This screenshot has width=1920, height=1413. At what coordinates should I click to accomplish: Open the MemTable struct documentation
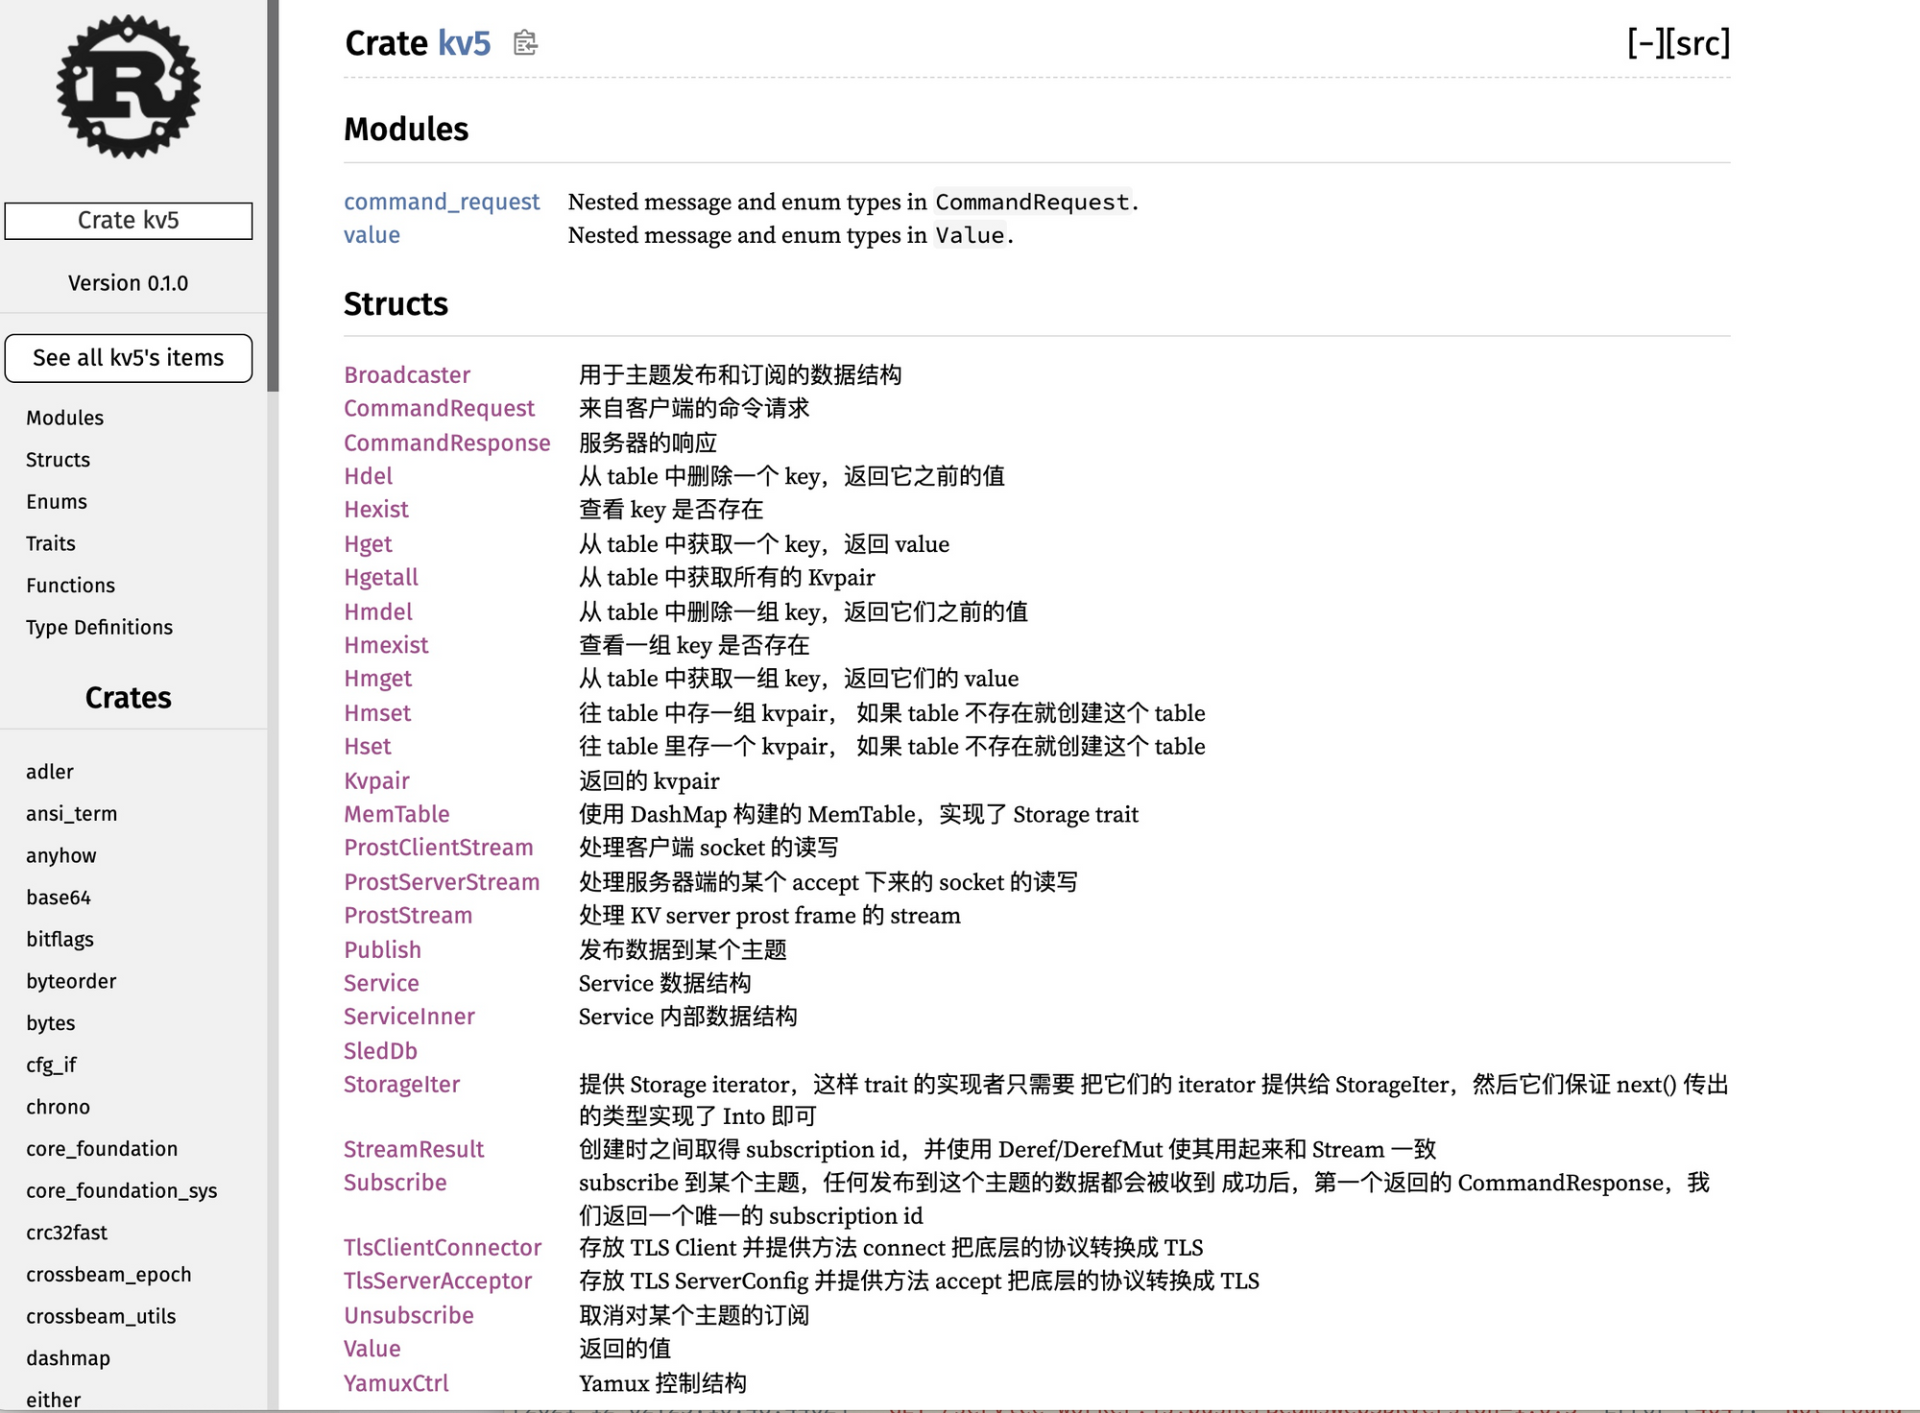pyautogui.click(x=396, y=814)
